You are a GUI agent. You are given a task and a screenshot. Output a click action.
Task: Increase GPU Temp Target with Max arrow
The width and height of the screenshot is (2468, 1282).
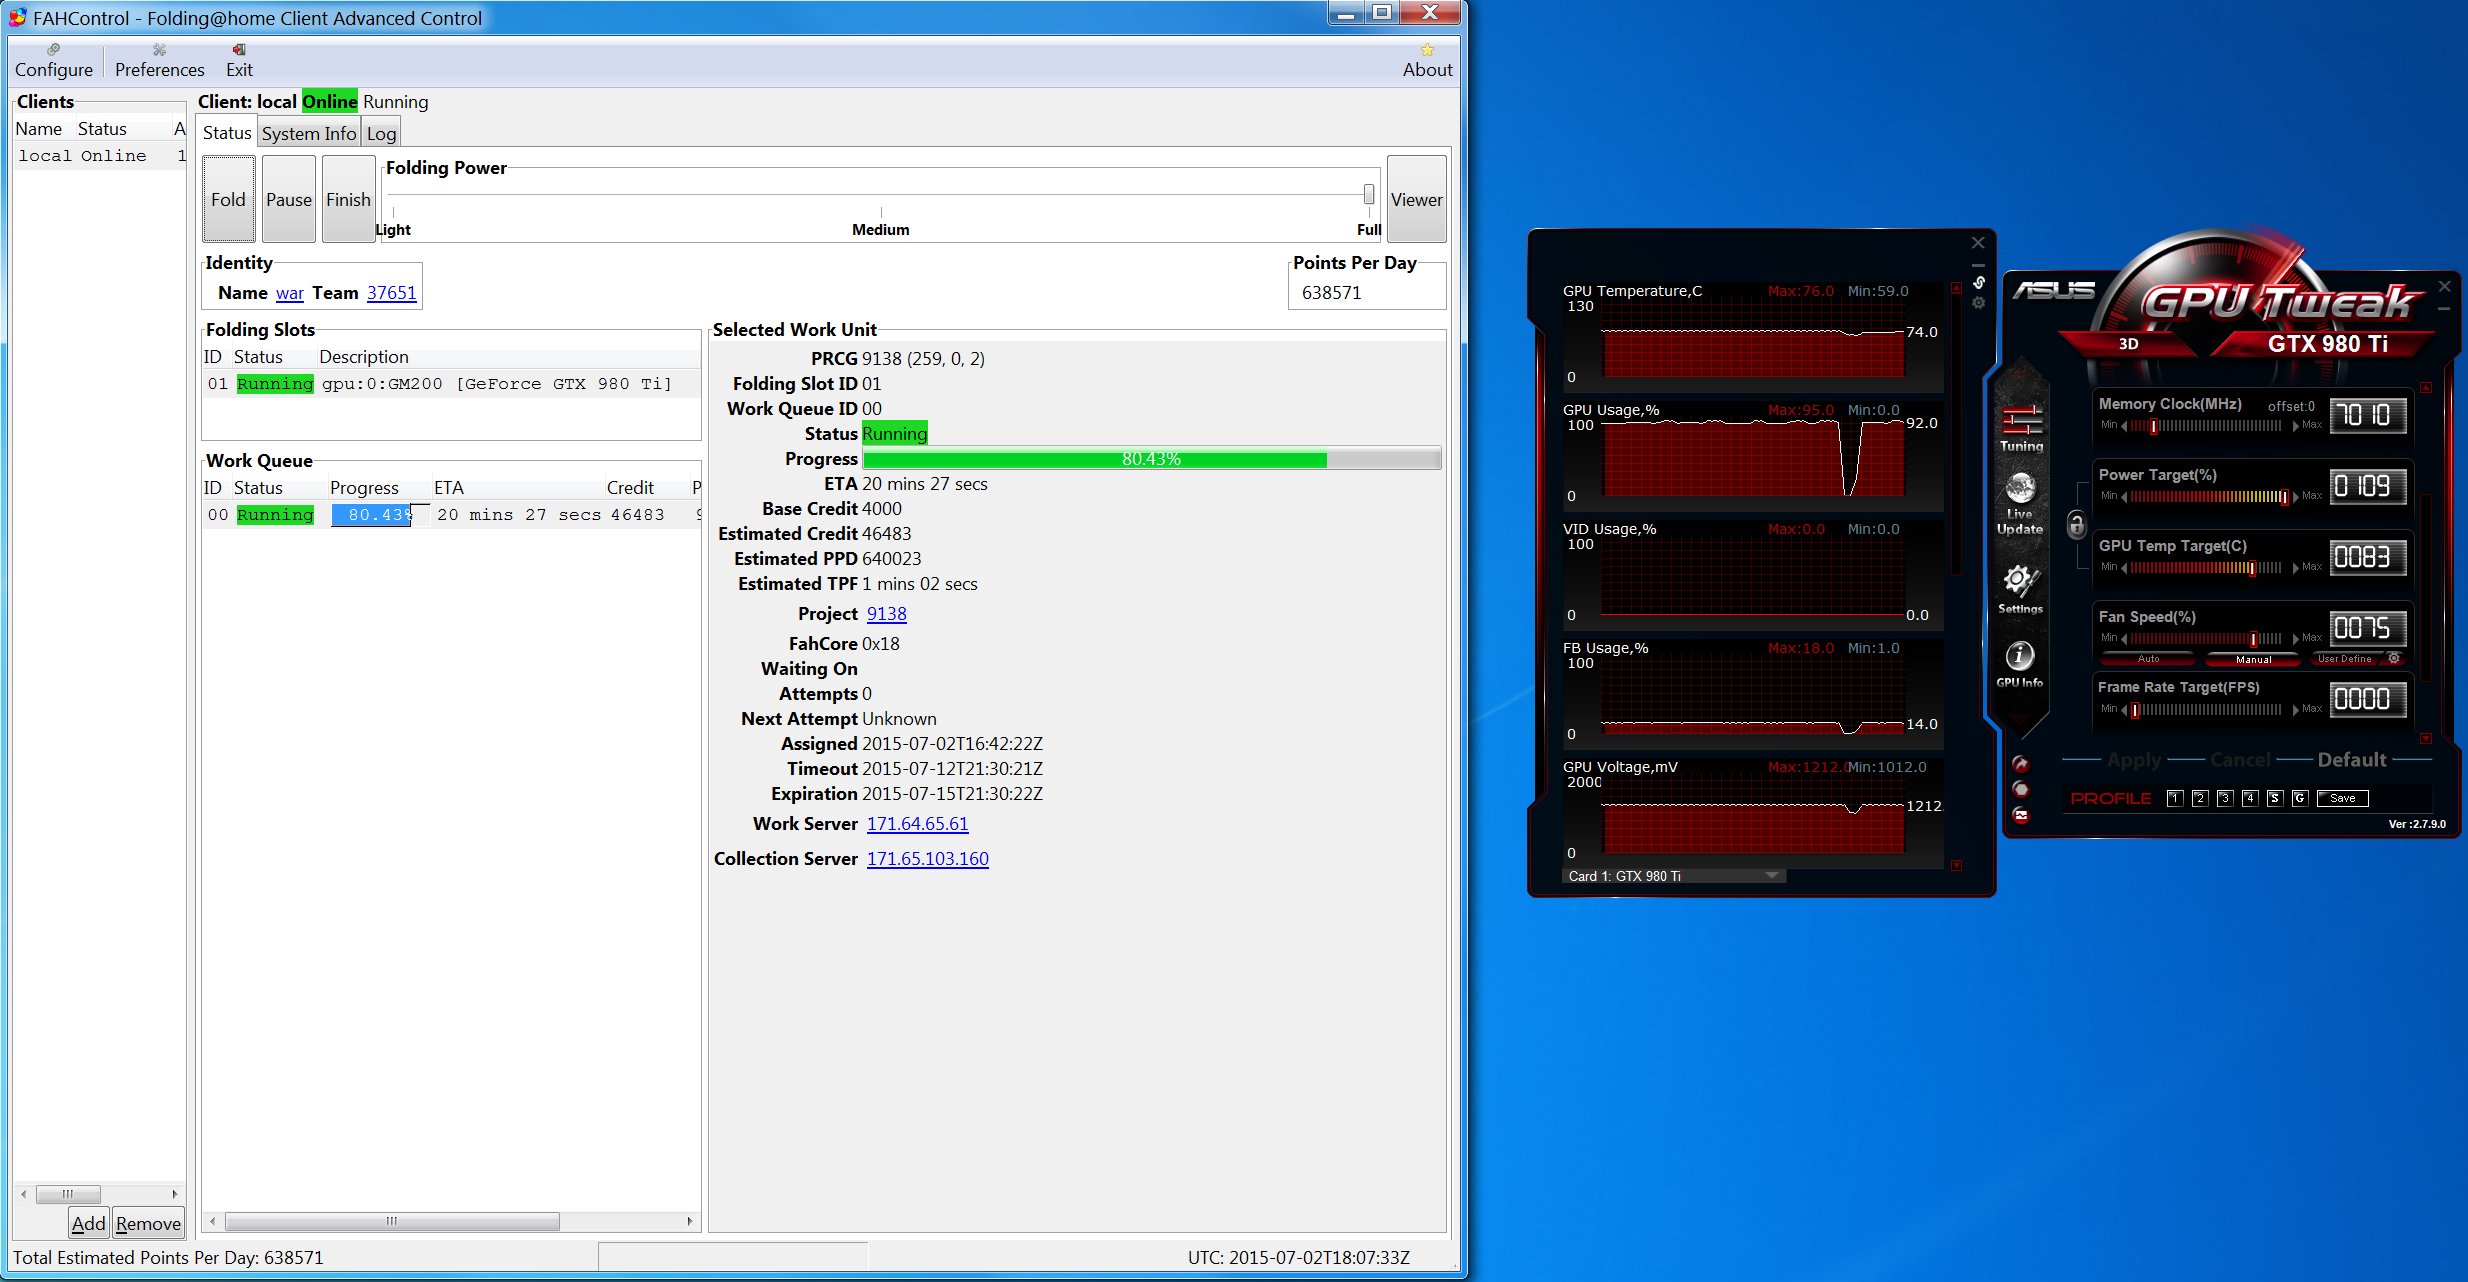(x=2295, y=568)
